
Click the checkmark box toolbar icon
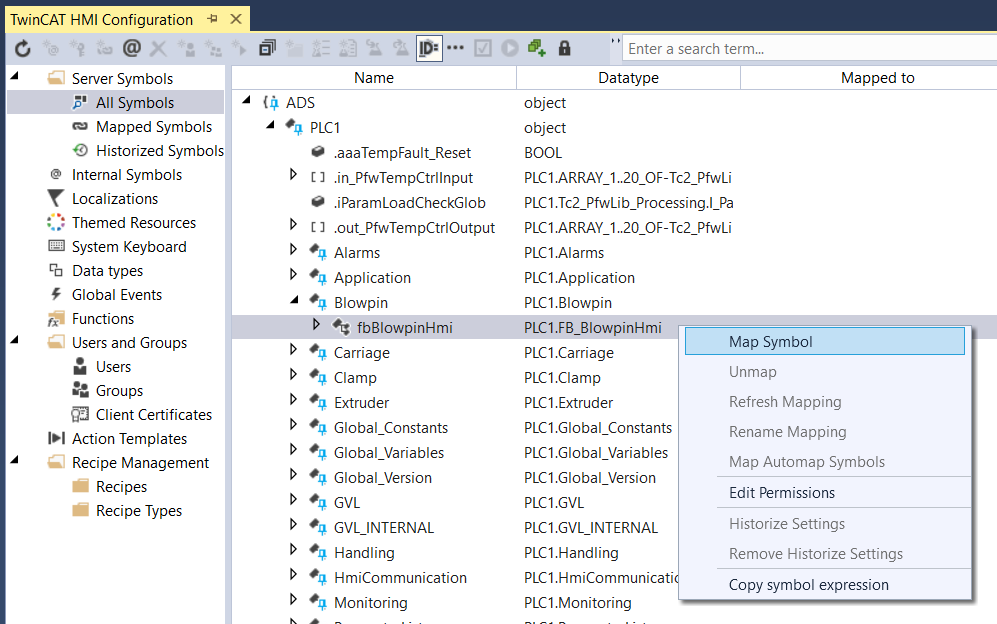click(x=483, y=48)
